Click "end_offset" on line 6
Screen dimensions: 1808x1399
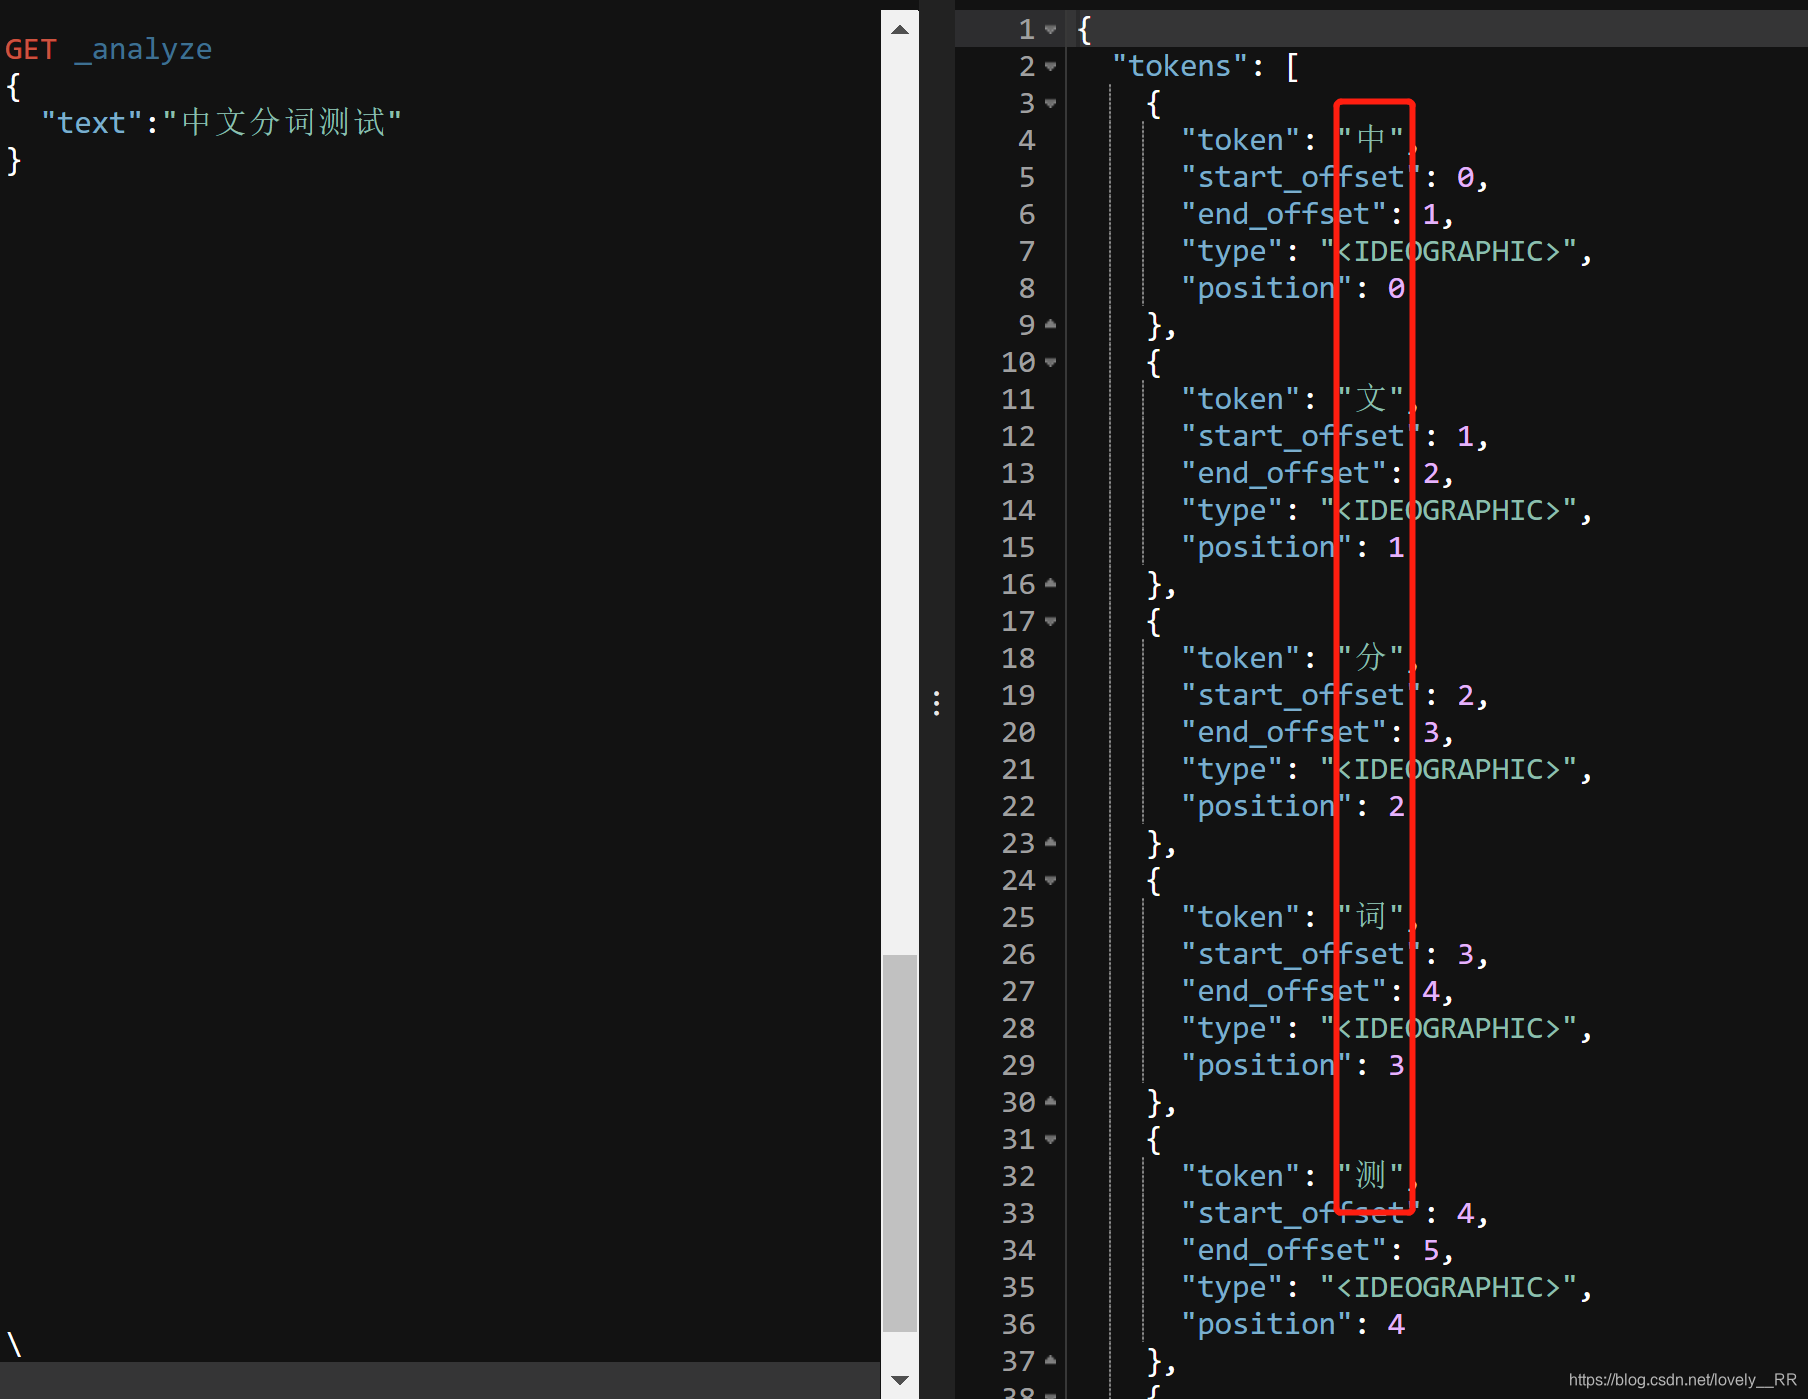point(1284,215)
